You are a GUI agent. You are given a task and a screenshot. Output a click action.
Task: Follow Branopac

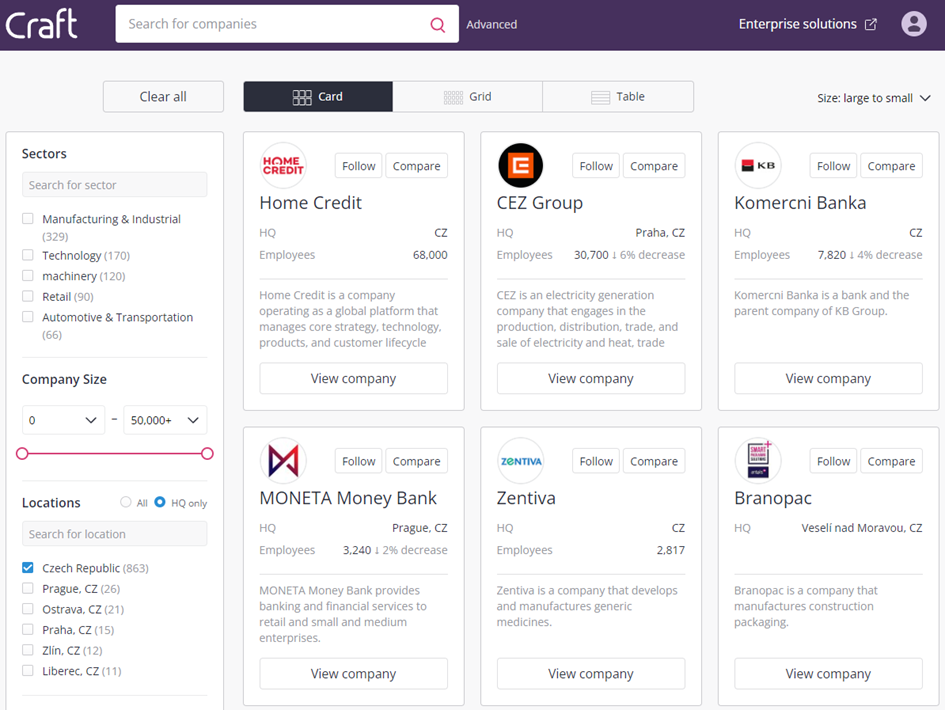(834, 461)
